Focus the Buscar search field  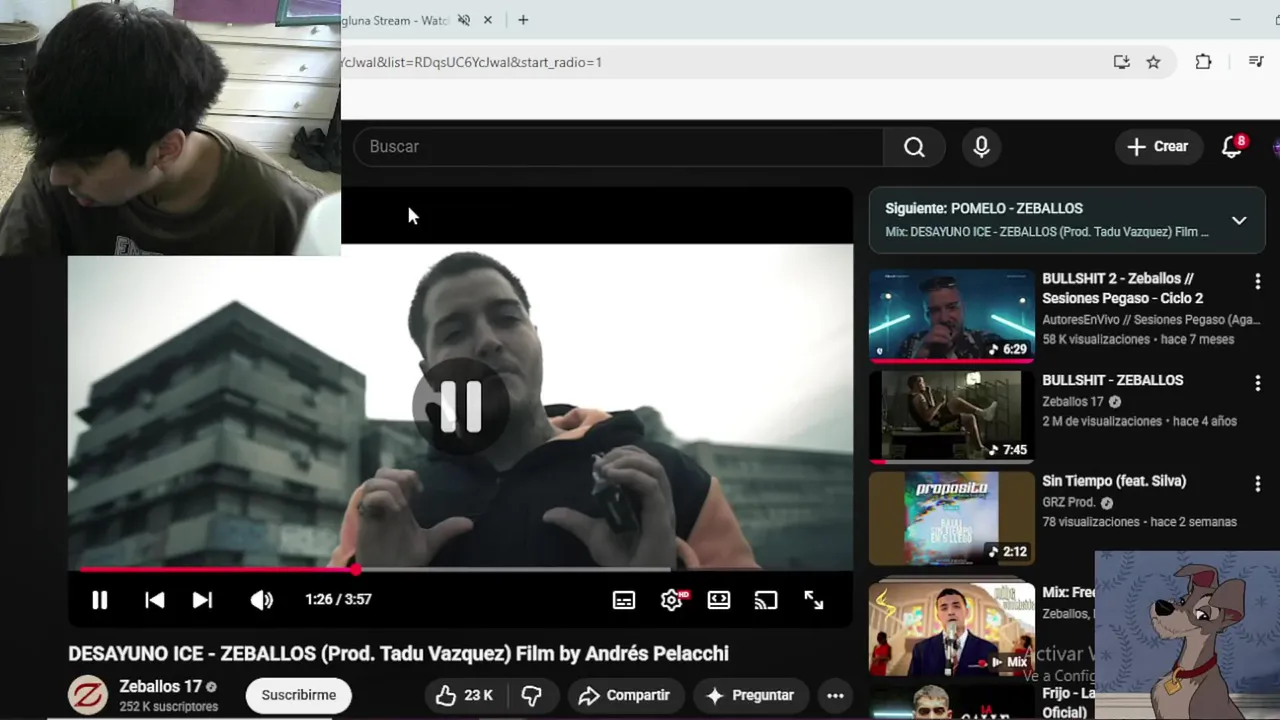(618, 147)
